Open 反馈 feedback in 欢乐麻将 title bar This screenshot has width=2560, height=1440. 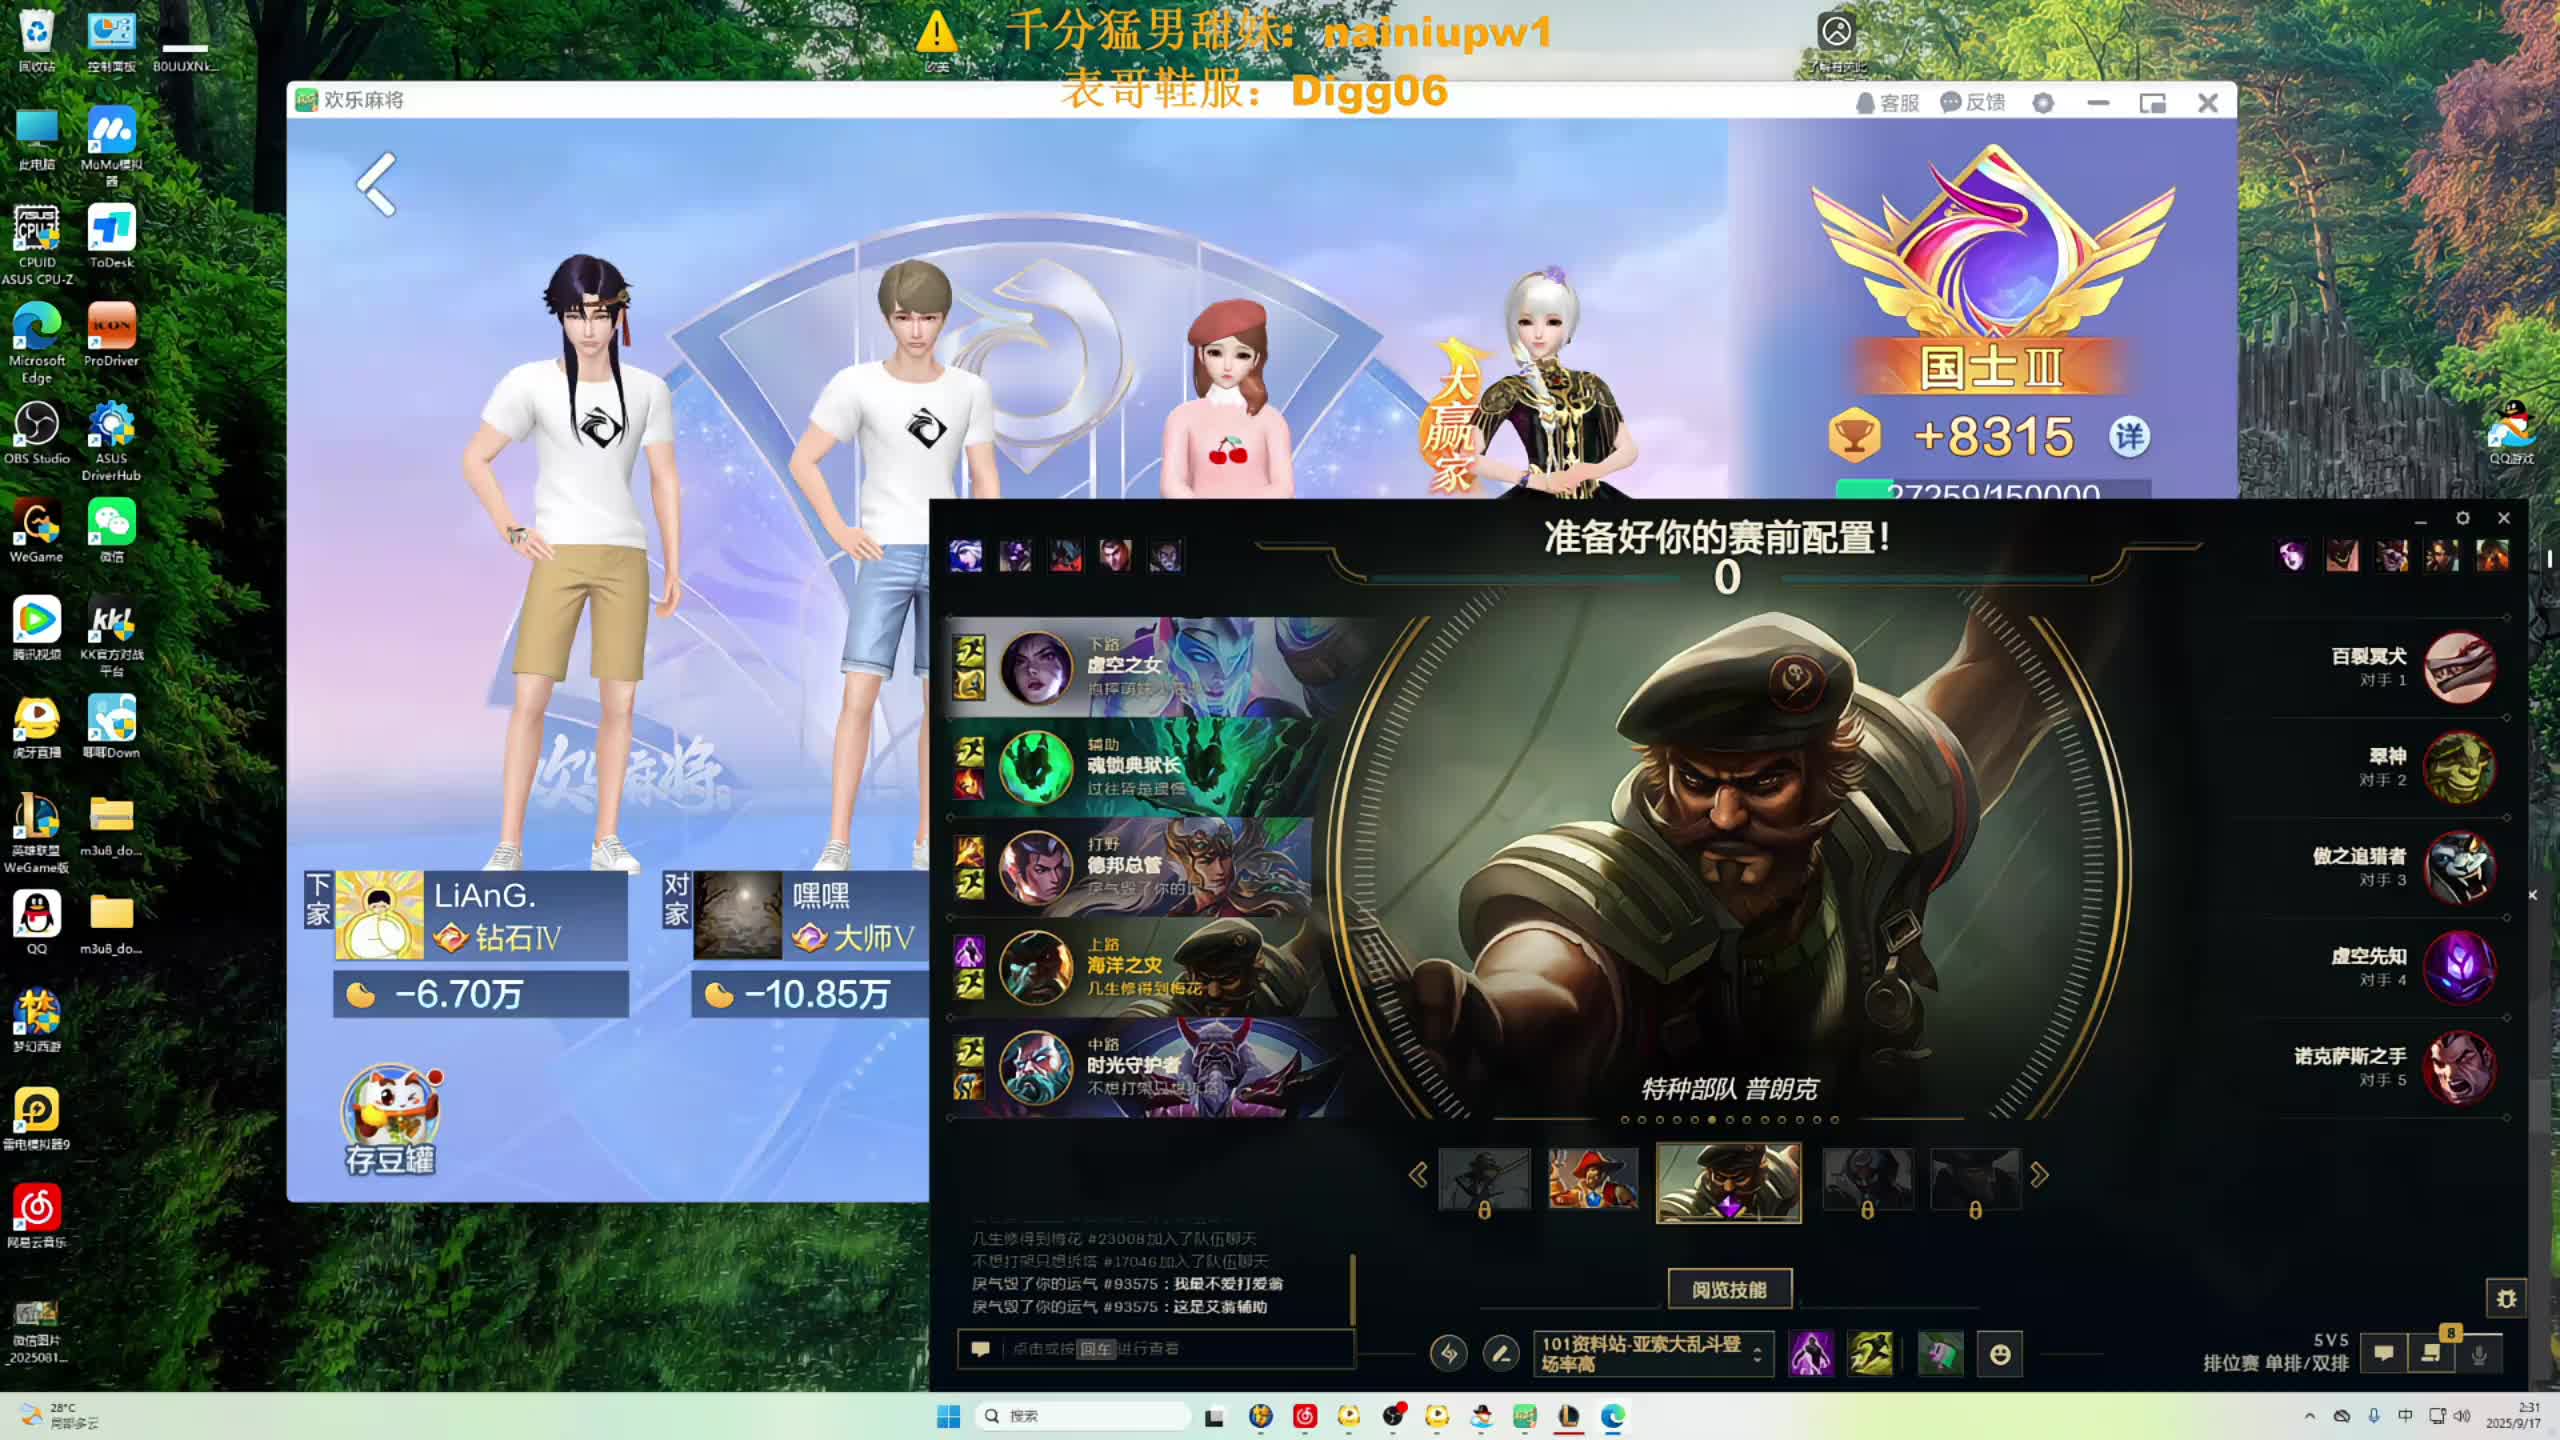tap(1973, 103)
